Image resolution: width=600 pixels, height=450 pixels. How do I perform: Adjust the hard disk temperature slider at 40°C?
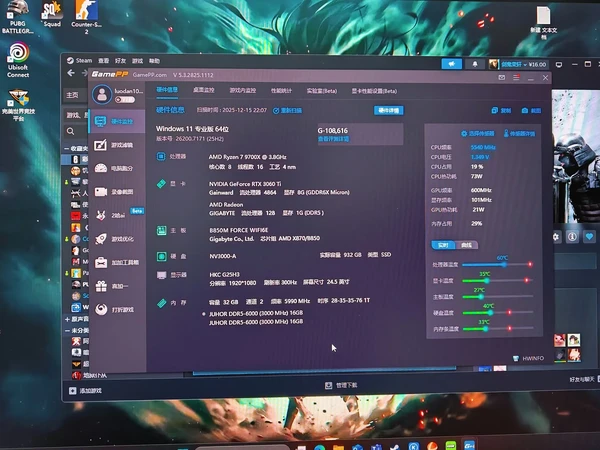pos(491,313)
